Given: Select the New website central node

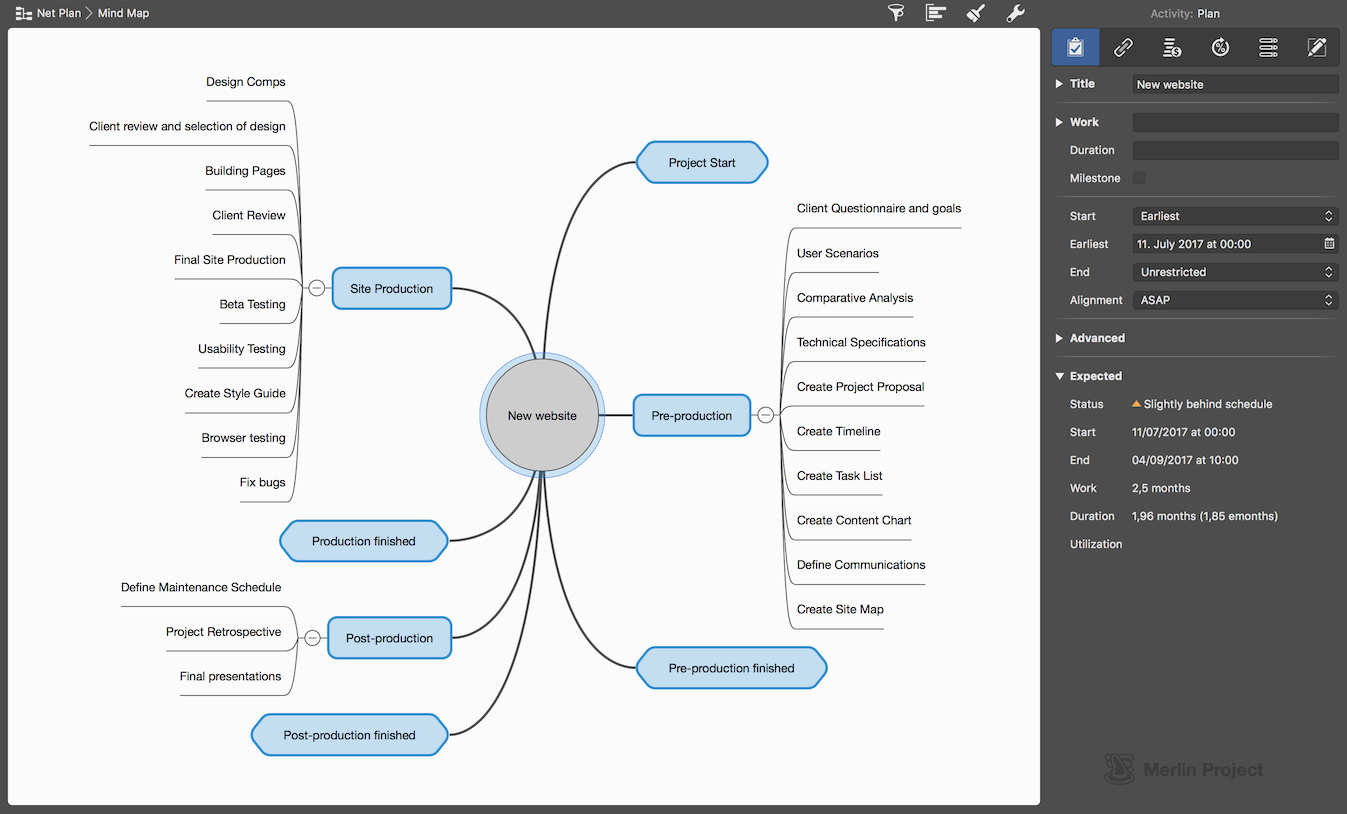Looking at the screenshot, I should coord(542,415).
